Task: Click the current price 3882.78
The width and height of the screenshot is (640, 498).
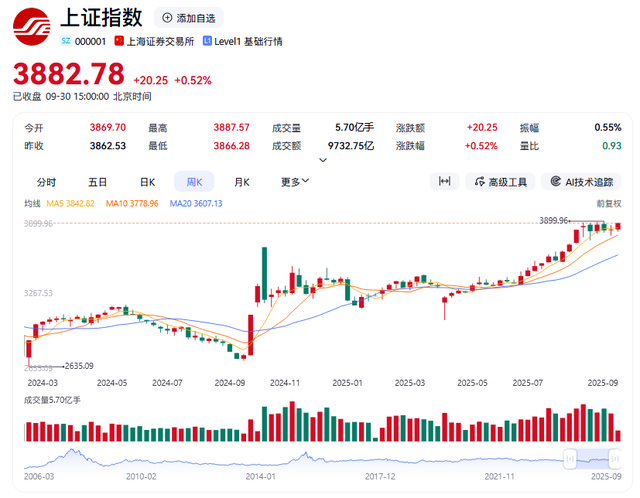Action: 69,74
